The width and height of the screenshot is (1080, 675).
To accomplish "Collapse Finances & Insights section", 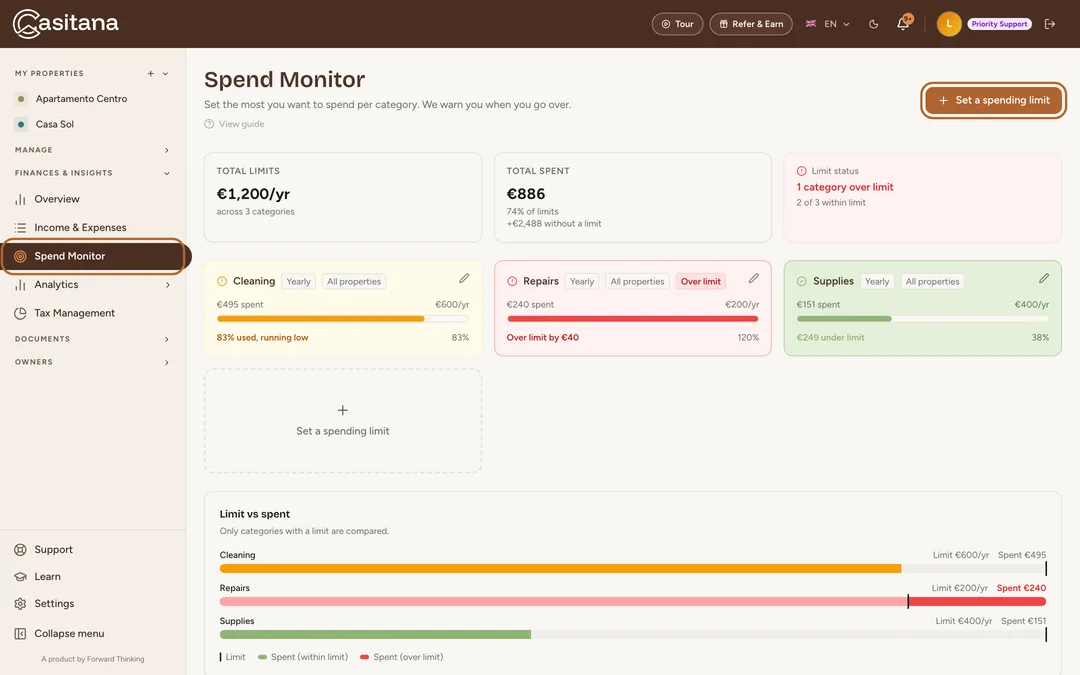I will [x=167, y=174].
